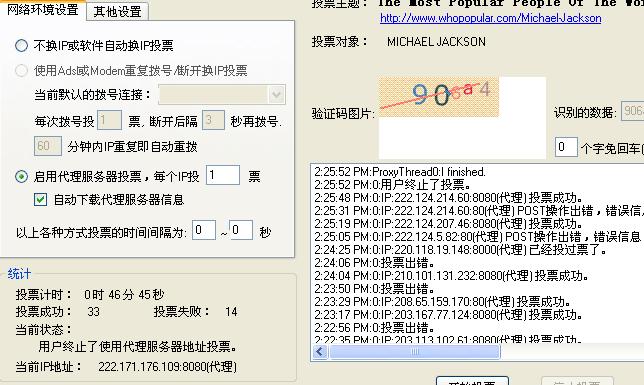Image resolution: width=644 pixels, height=385 pixels.
Task: Click the 投票成功 count 33
Action: click(94, 312)
